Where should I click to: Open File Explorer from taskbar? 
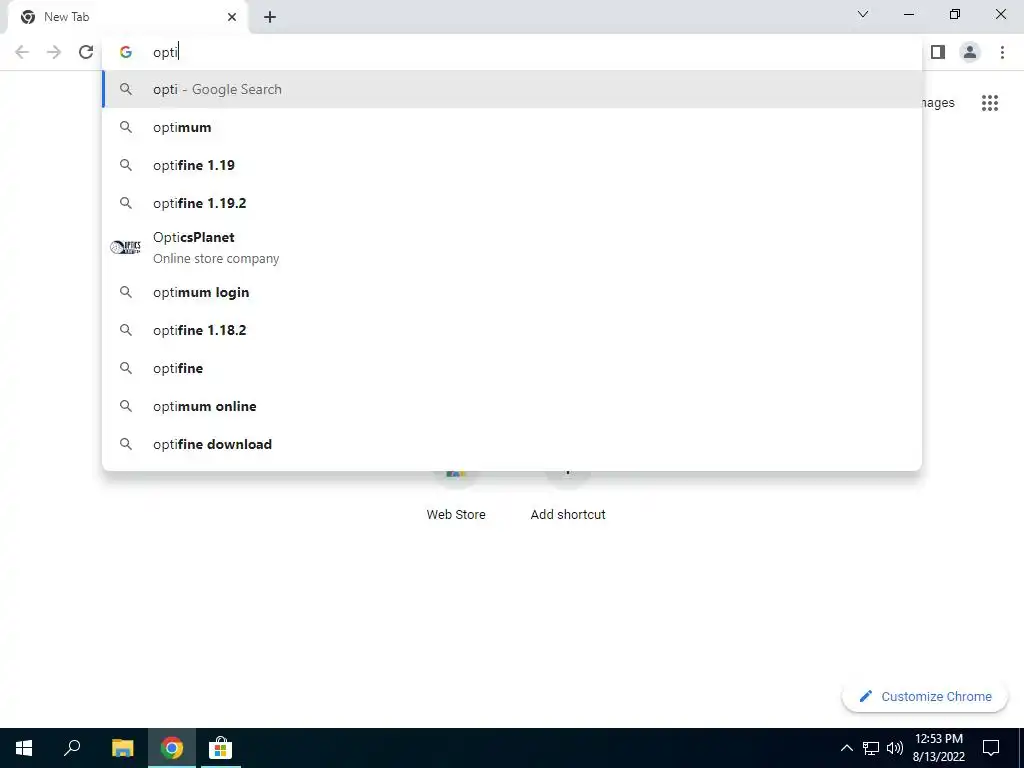(122, 748)
